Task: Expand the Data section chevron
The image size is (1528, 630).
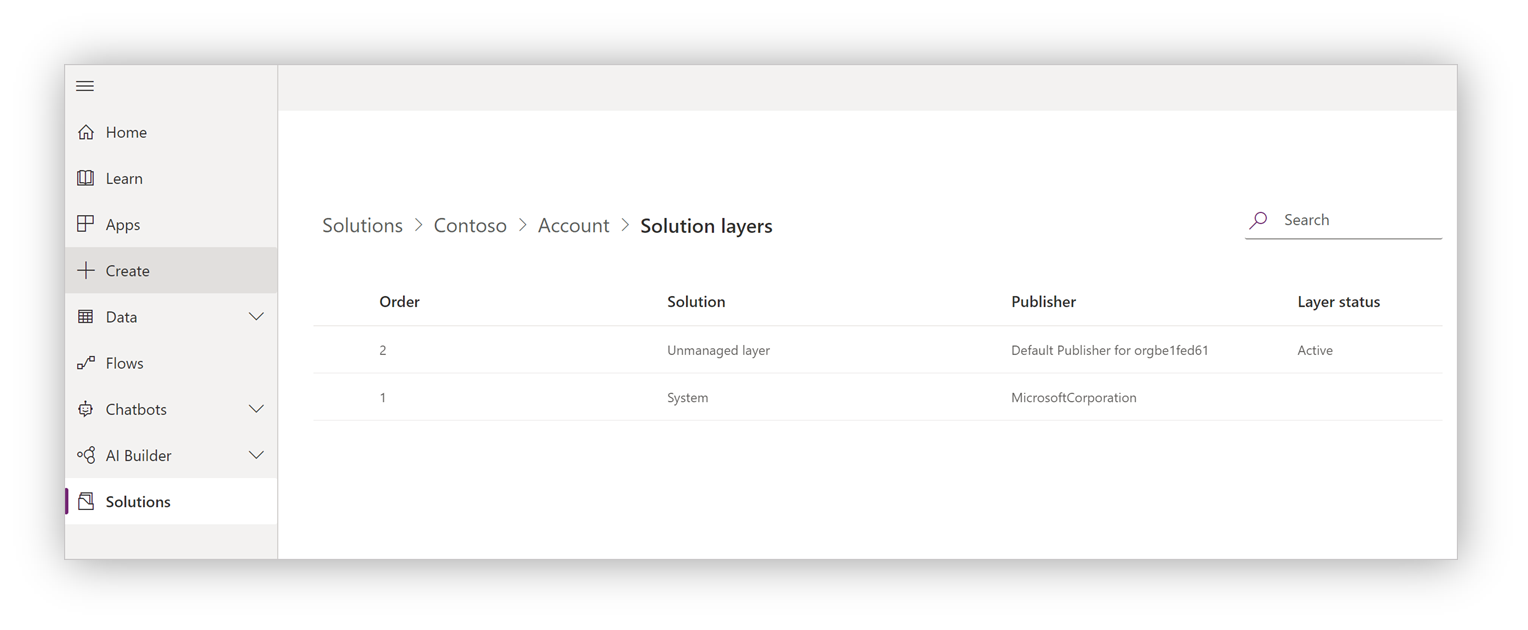Action: point(256,317)
